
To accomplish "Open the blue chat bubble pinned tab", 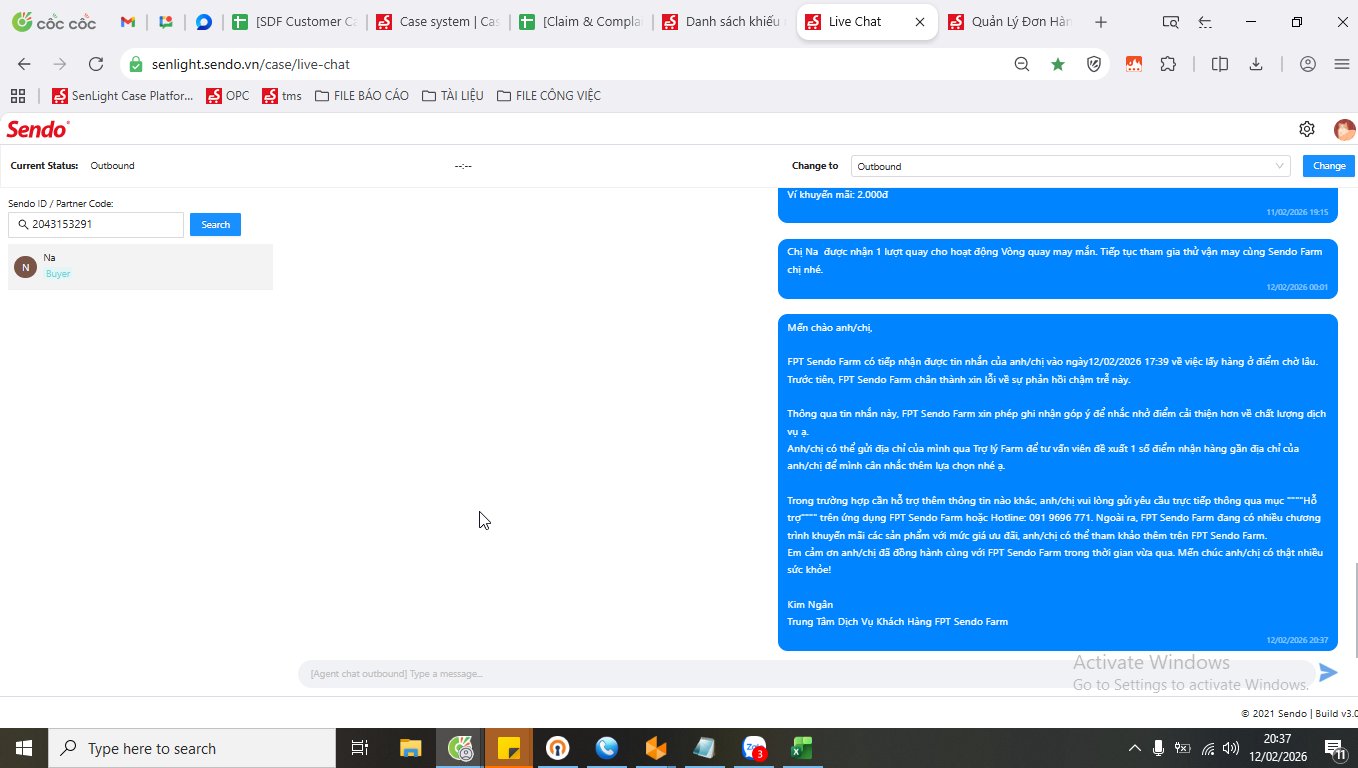I will [x=203, y=22].
